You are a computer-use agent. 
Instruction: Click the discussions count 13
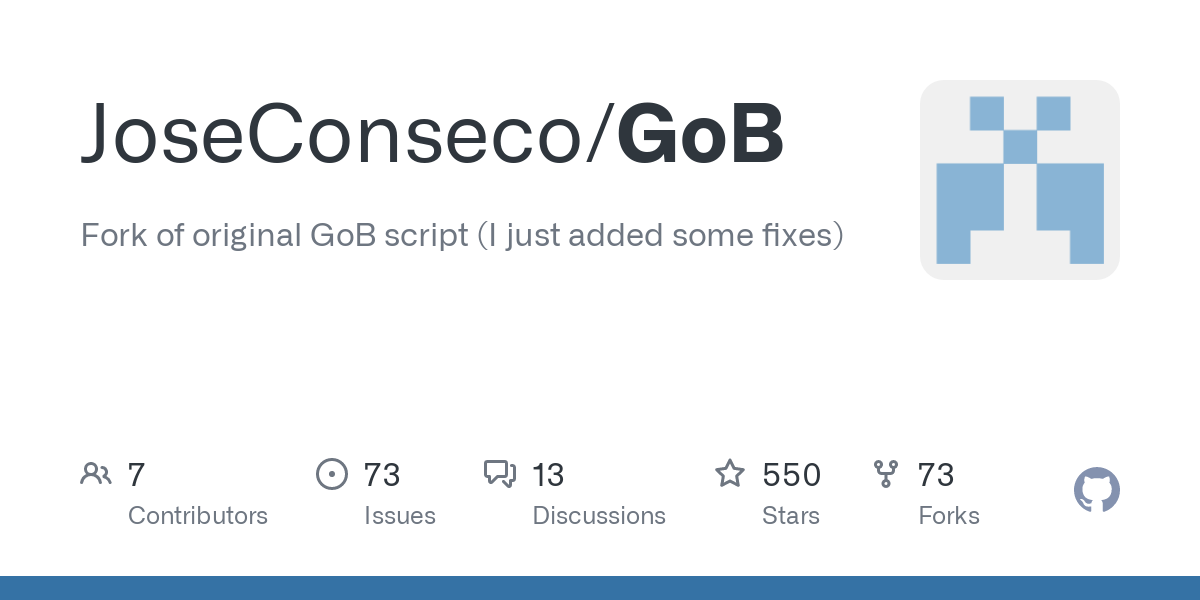pyautogui.click(x=548, y=475)
